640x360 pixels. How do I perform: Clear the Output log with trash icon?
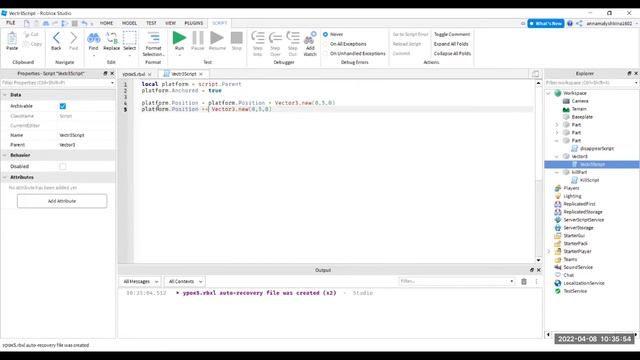[x=524, y=281]
